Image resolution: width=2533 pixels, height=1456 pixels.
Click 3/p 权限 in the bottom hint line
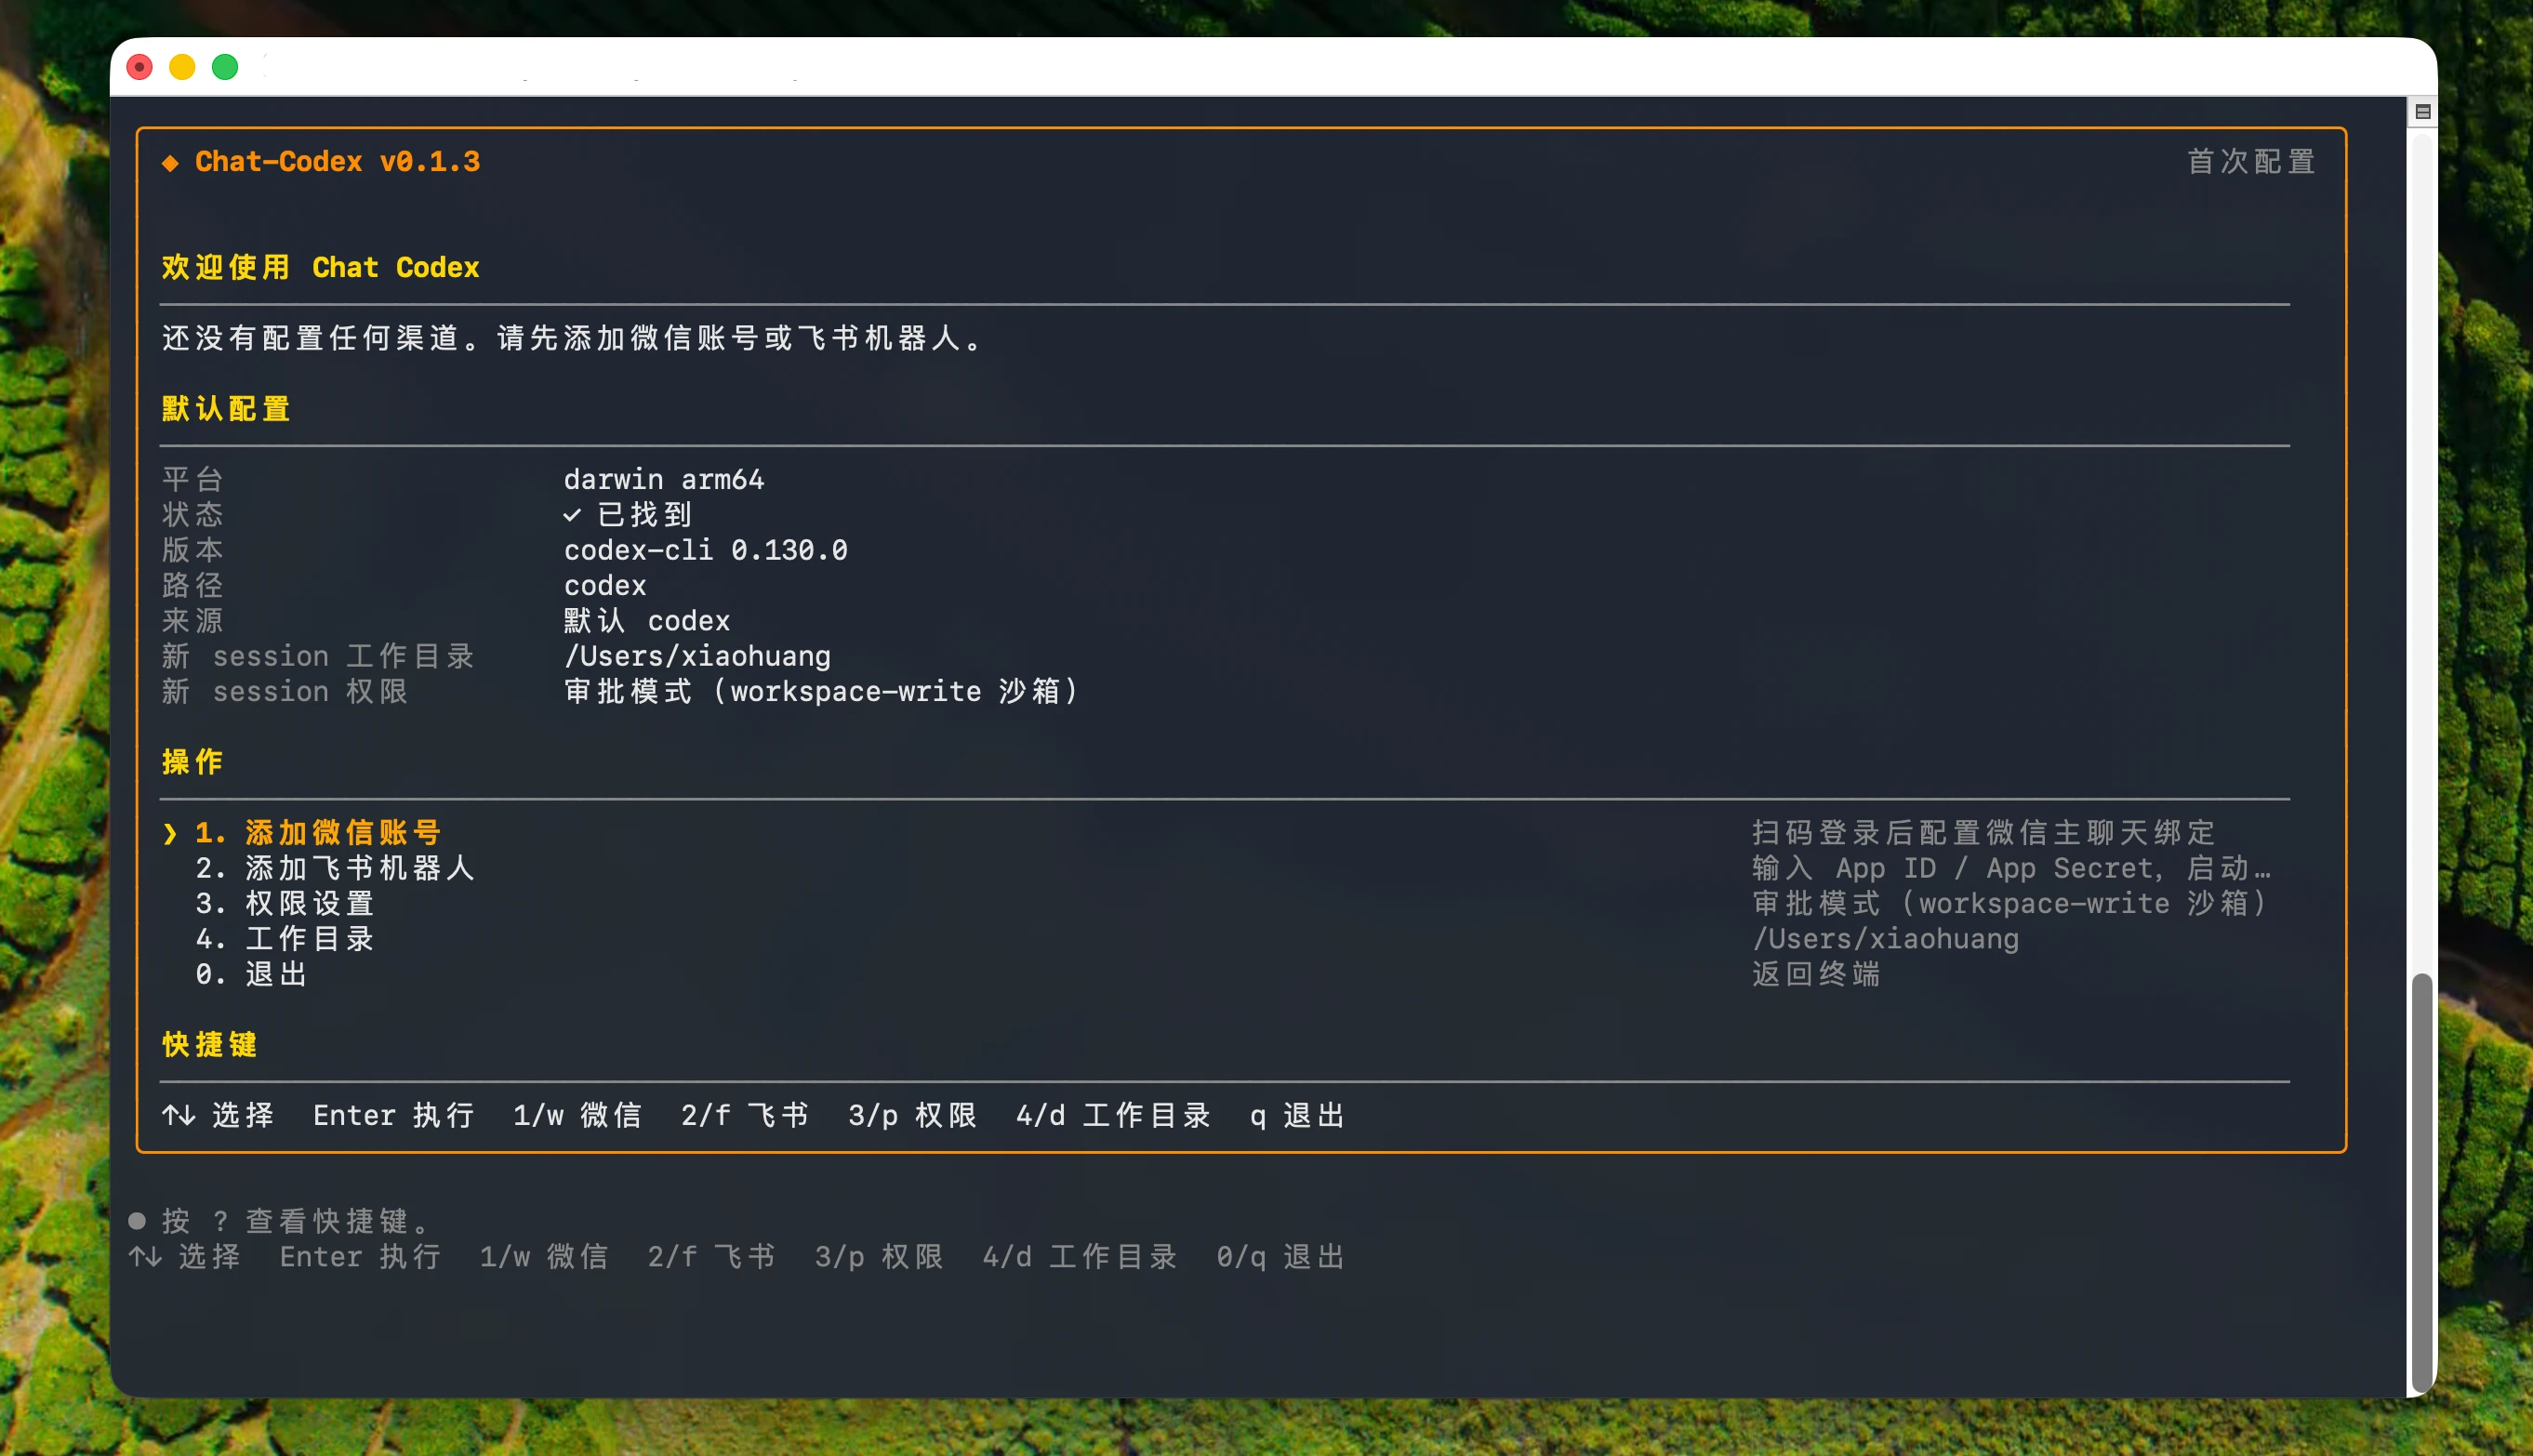point(878,1257)
